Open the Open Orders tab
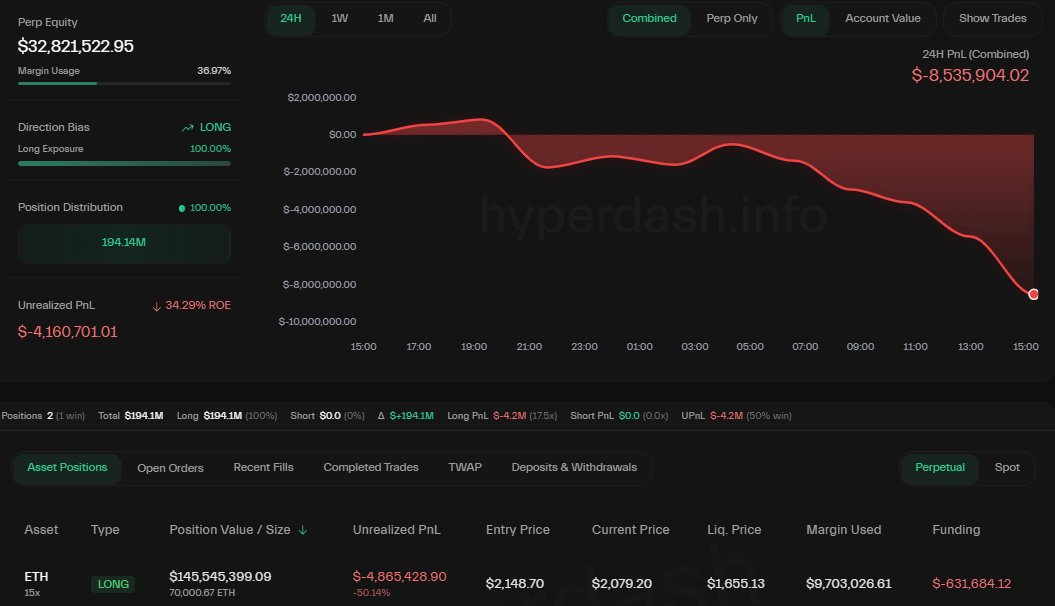1055x606 pixels. click(x=170, y=467)
